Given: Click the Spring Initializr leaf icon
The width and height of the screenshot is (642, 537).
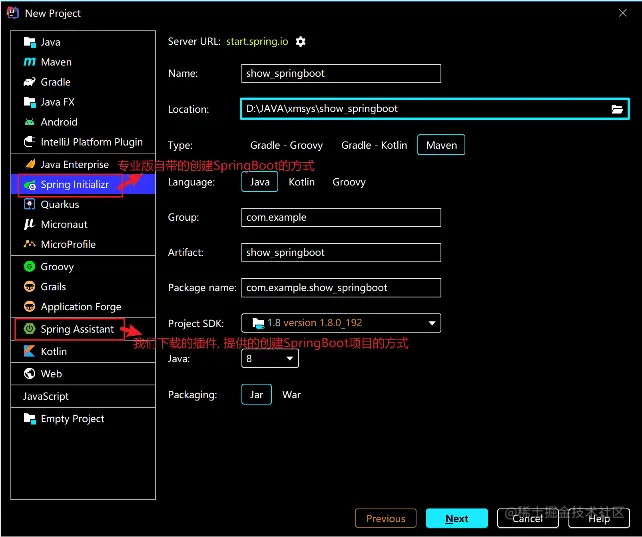Looking at the screenshot, I should [30, 185].
